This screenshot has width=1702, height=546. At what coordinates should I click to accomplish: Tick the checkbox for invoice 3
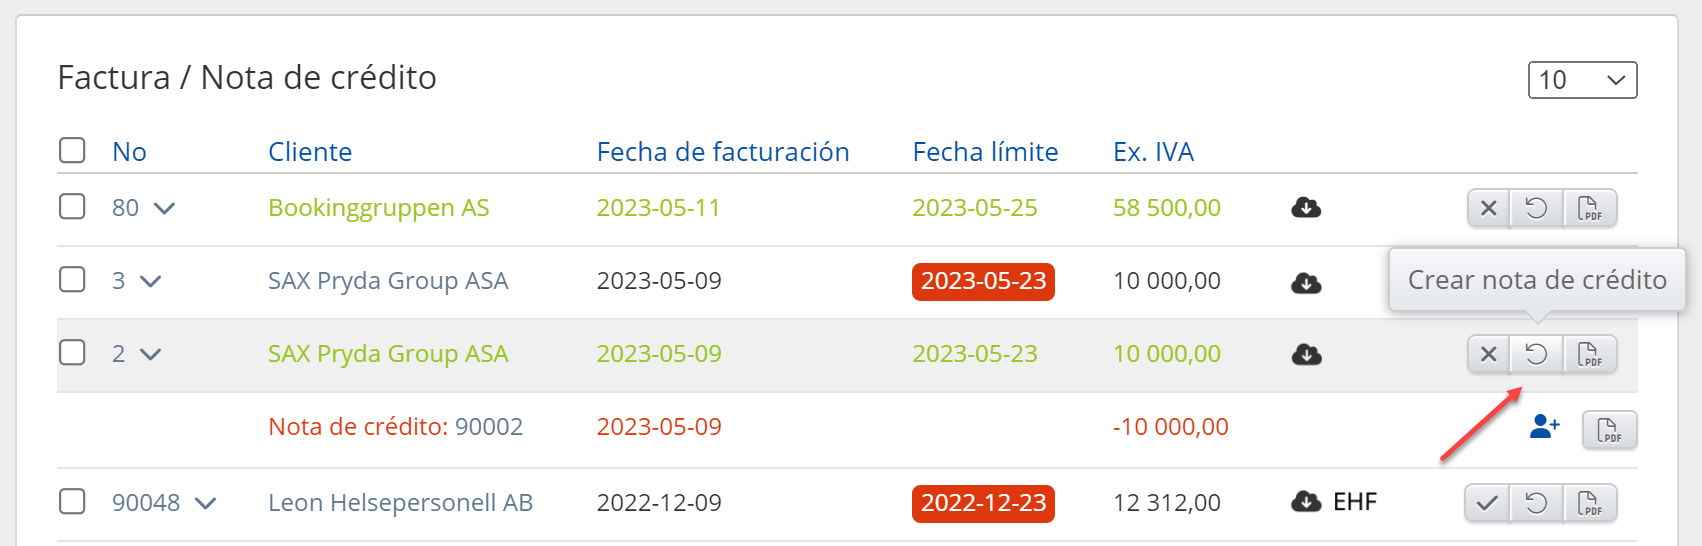[72, 280]
